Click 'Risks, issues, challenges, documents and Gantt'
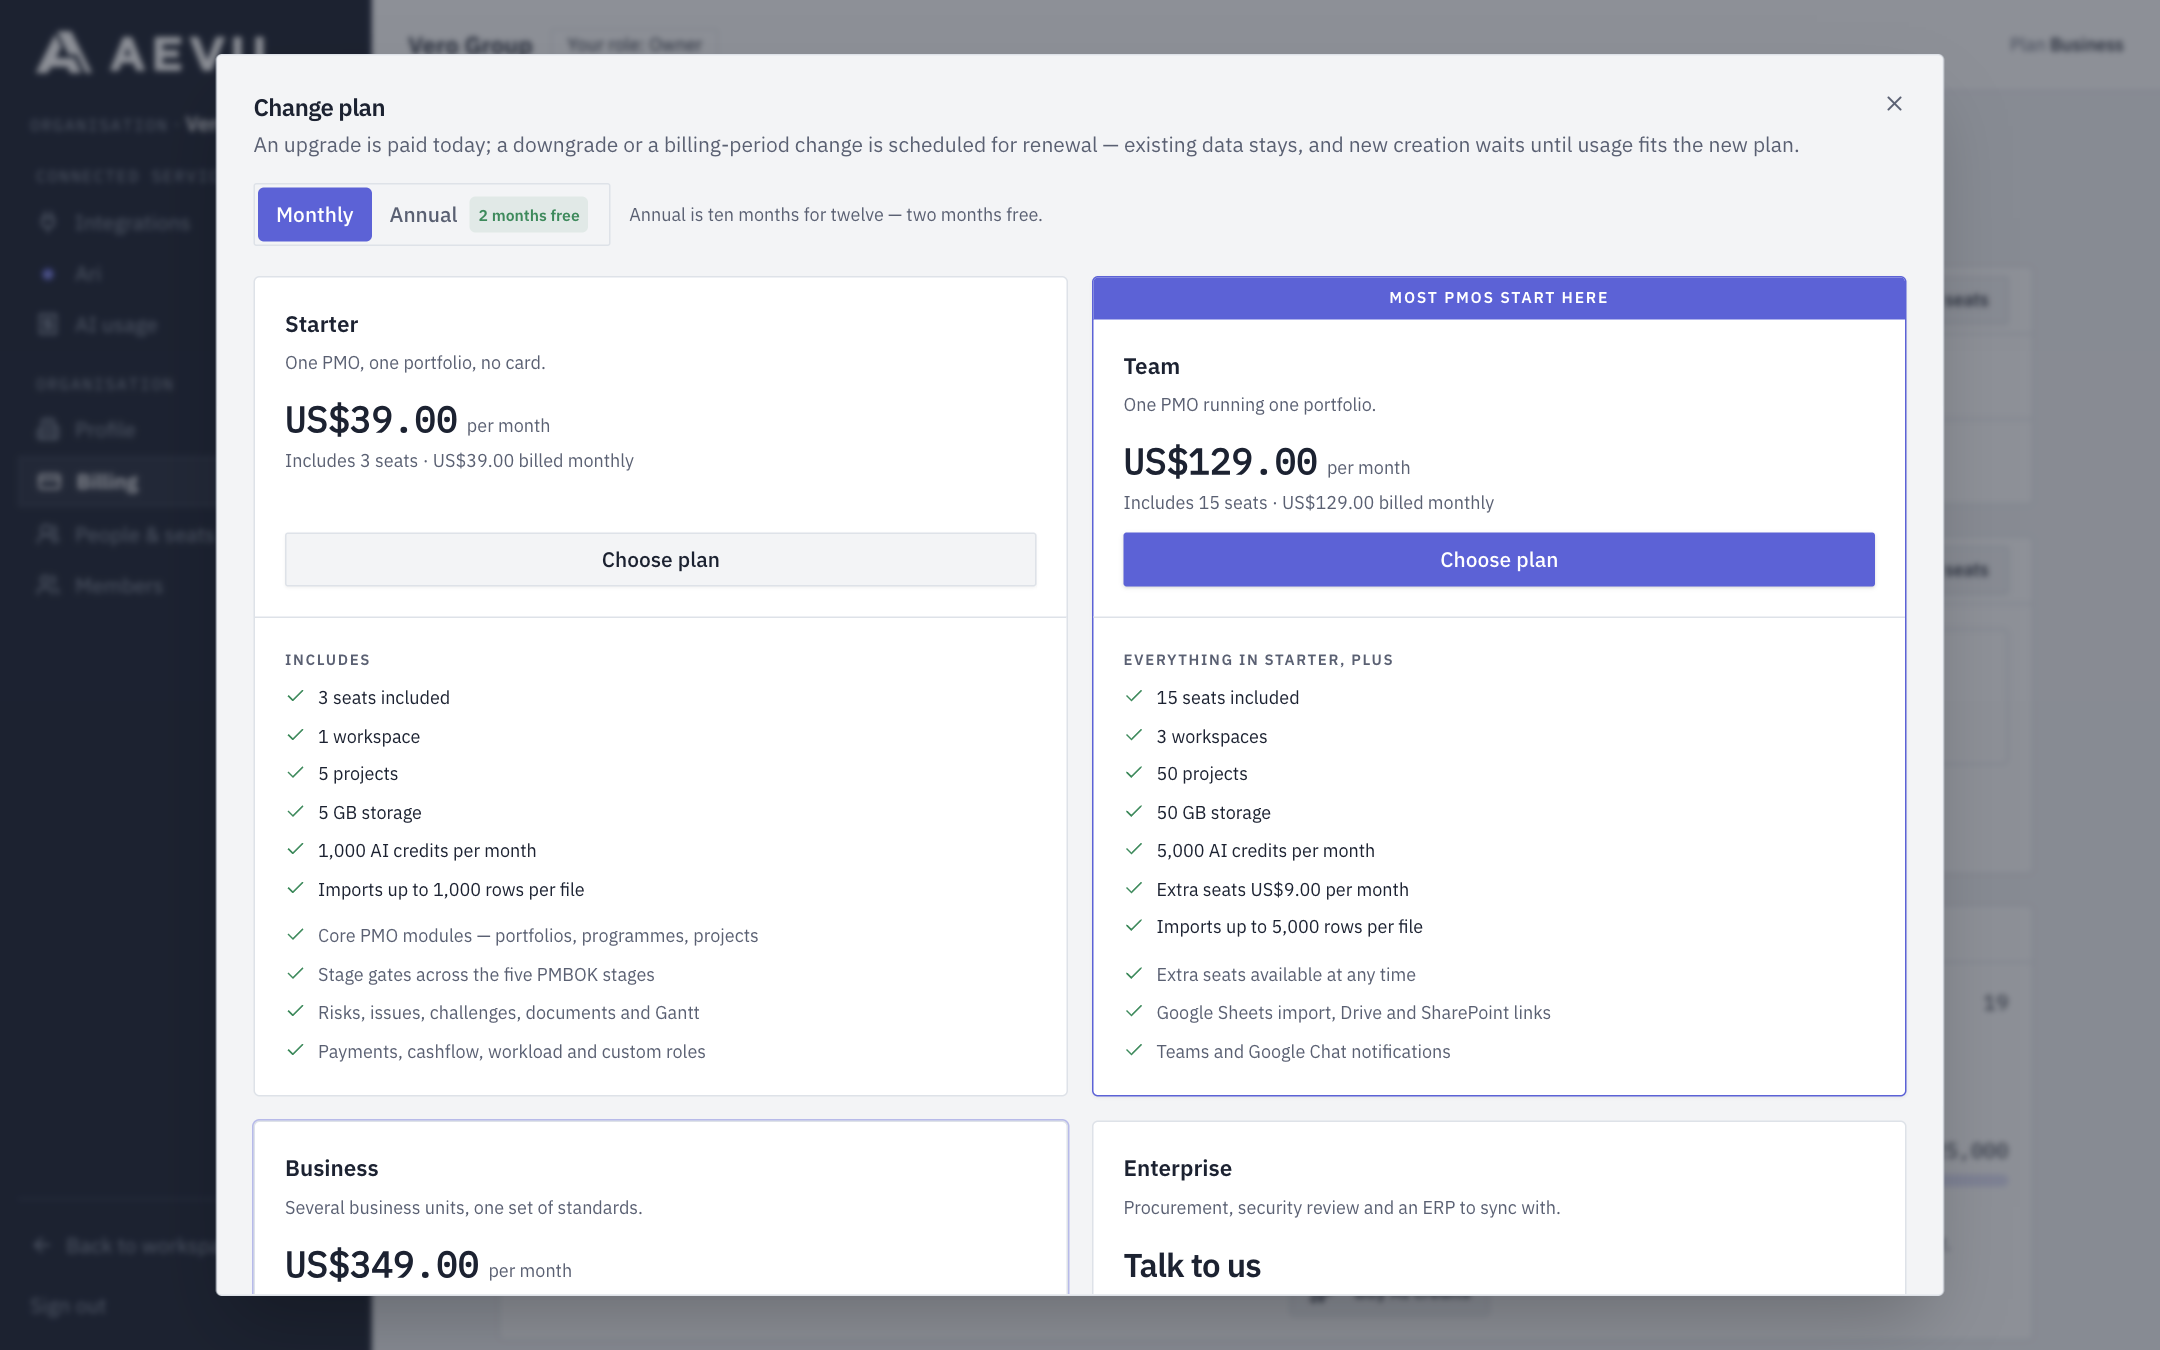Viewport: 2160px width, 1350px height. pos(508,1012)
